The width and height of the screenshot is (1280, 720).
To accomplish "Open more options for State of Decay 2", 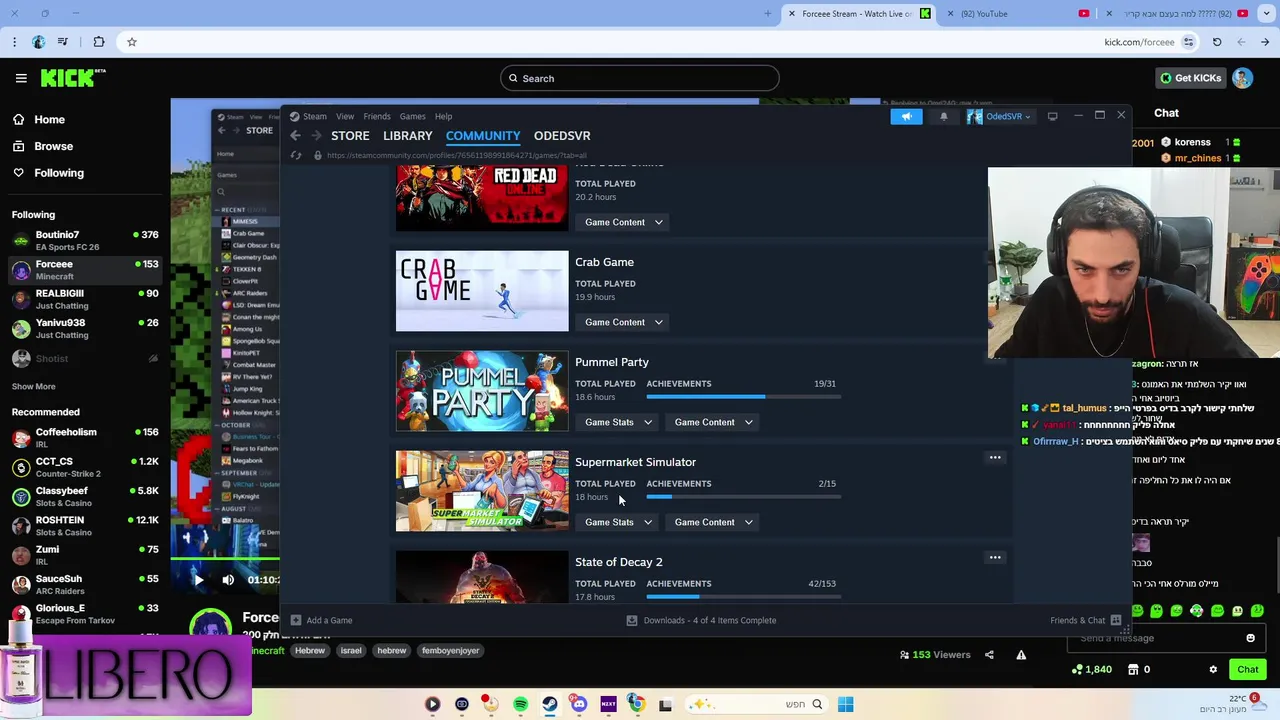I will [995, 558].
